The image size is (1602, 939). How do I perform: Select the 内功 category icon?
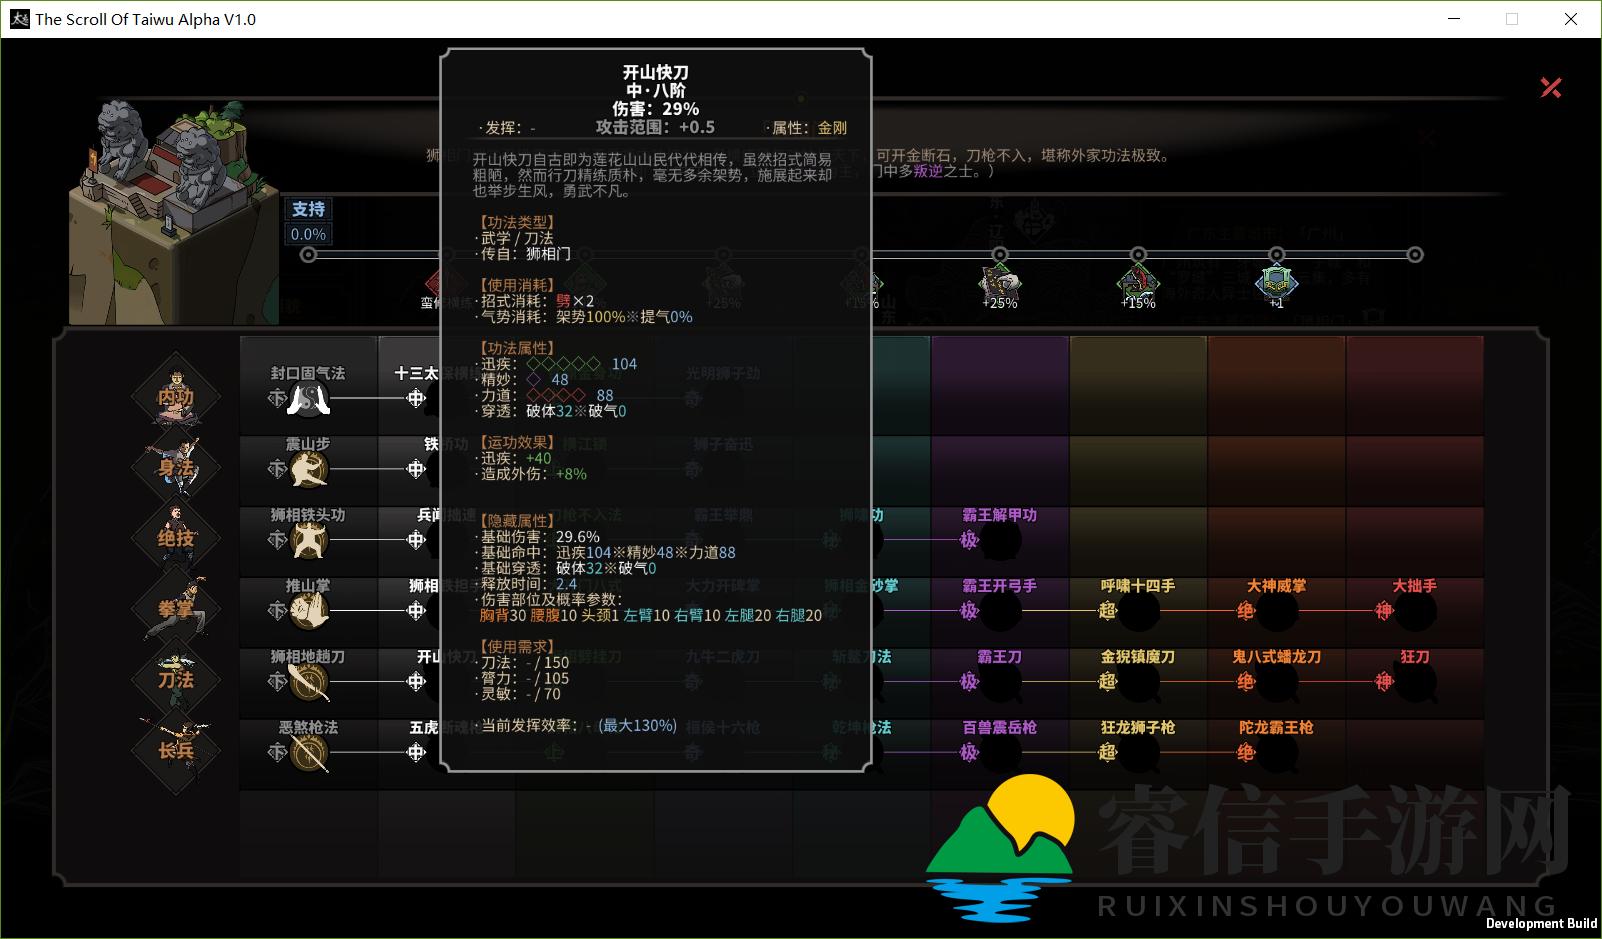tap(177, 396)
